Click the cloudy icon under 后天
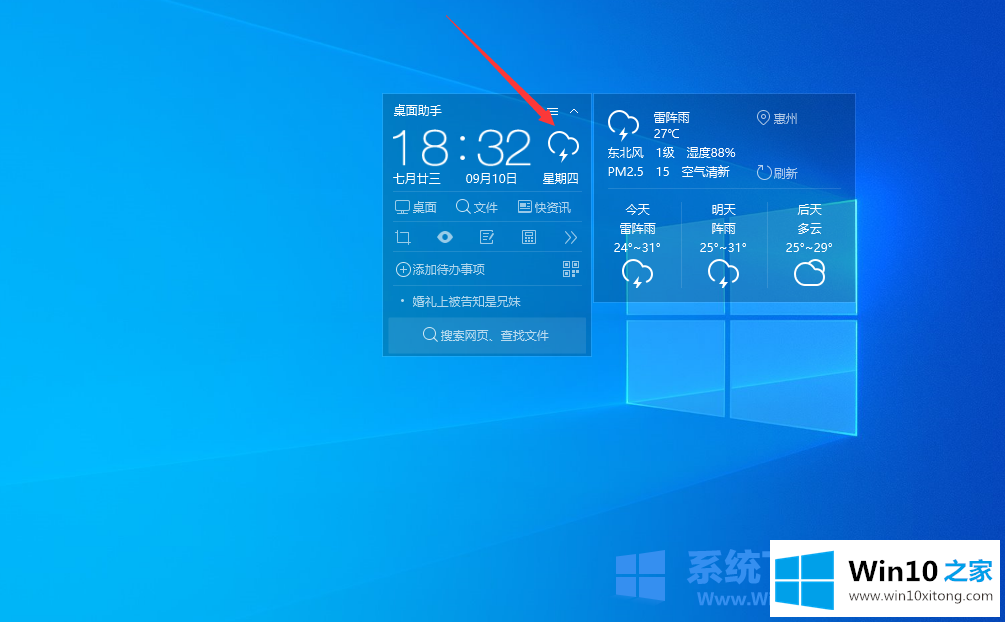The height and width of the screenshot is (622, 1005). pos(810,273)
